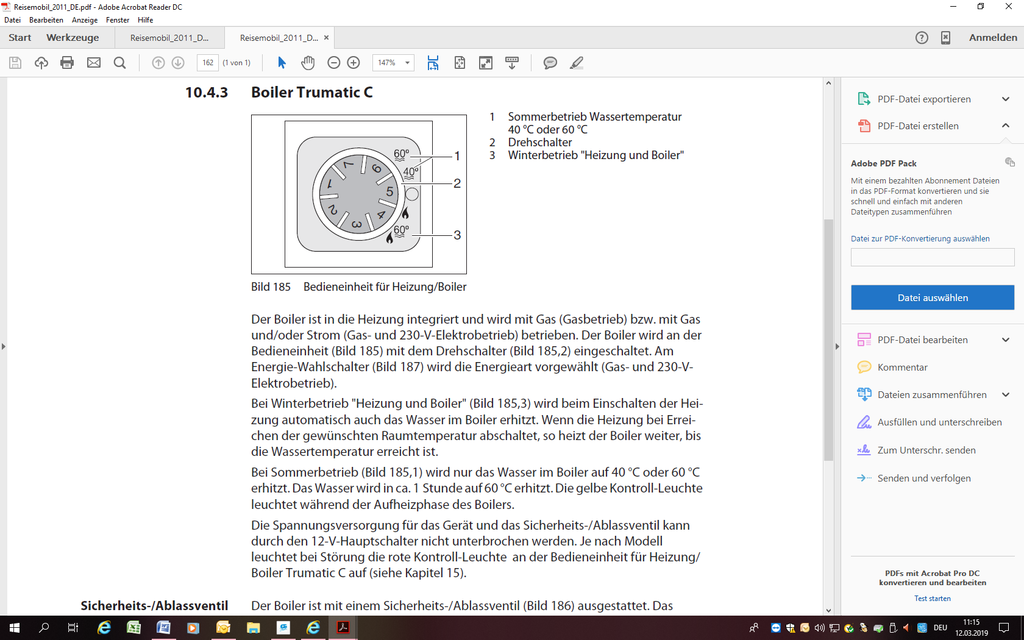Fit one full page to window
Viewport: 1024px width, 640px height.
(460, 63)
